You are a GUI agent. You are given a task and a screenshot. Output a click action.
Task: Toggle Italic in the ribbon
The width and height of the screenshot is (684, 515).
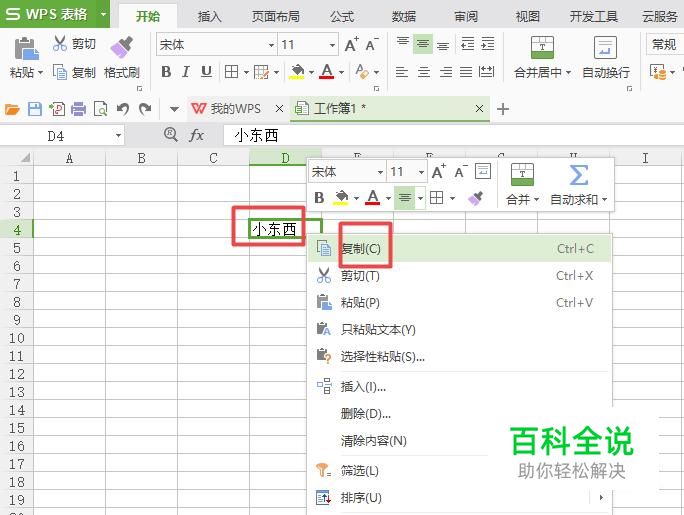pyautogui.click(x=186, y=72)
